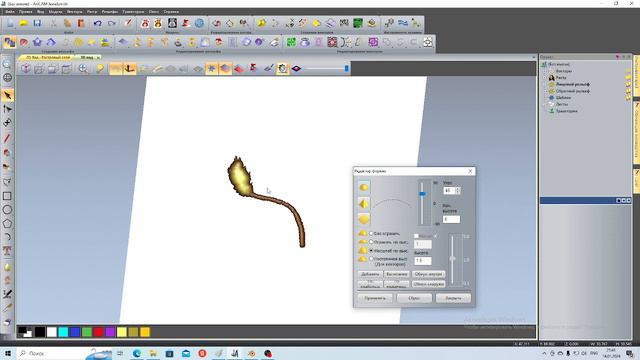Image resolution: width=640 pixels, height=360 pixels.
Task: Click the Угол angle input field
Action: [449, 191]
